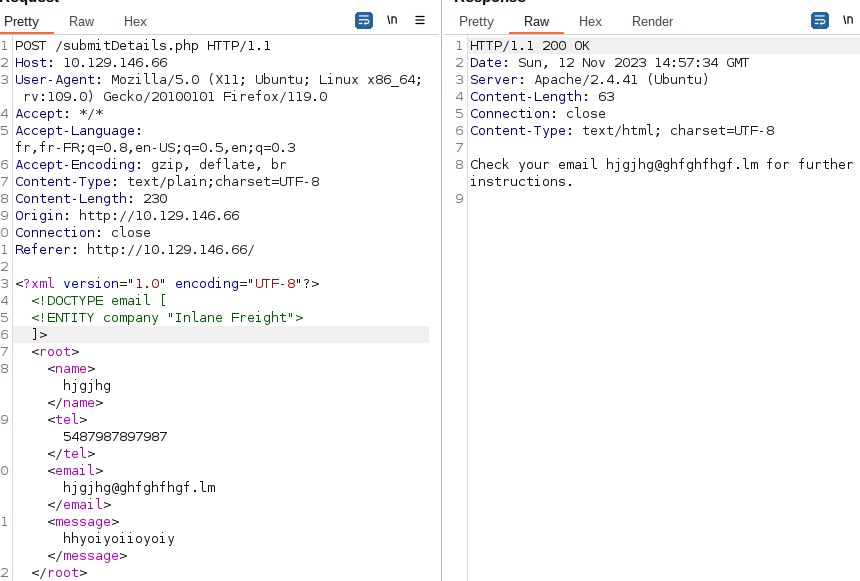Select the Raw tab in request panel
Image resolution: width=860 pixels, height=581 pixels.
click(x=81, y=21)
